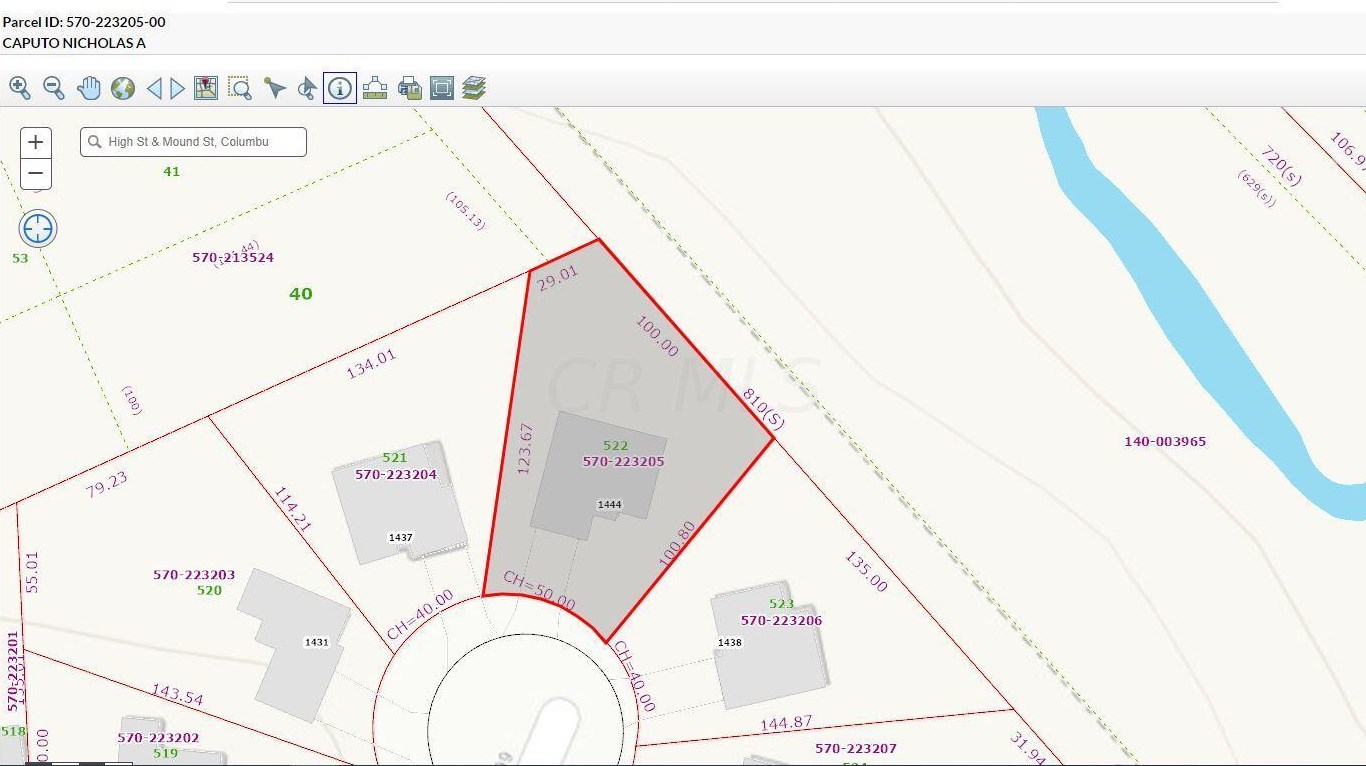
Task: Click the full extent globe icon
Action: pos(123,88)
